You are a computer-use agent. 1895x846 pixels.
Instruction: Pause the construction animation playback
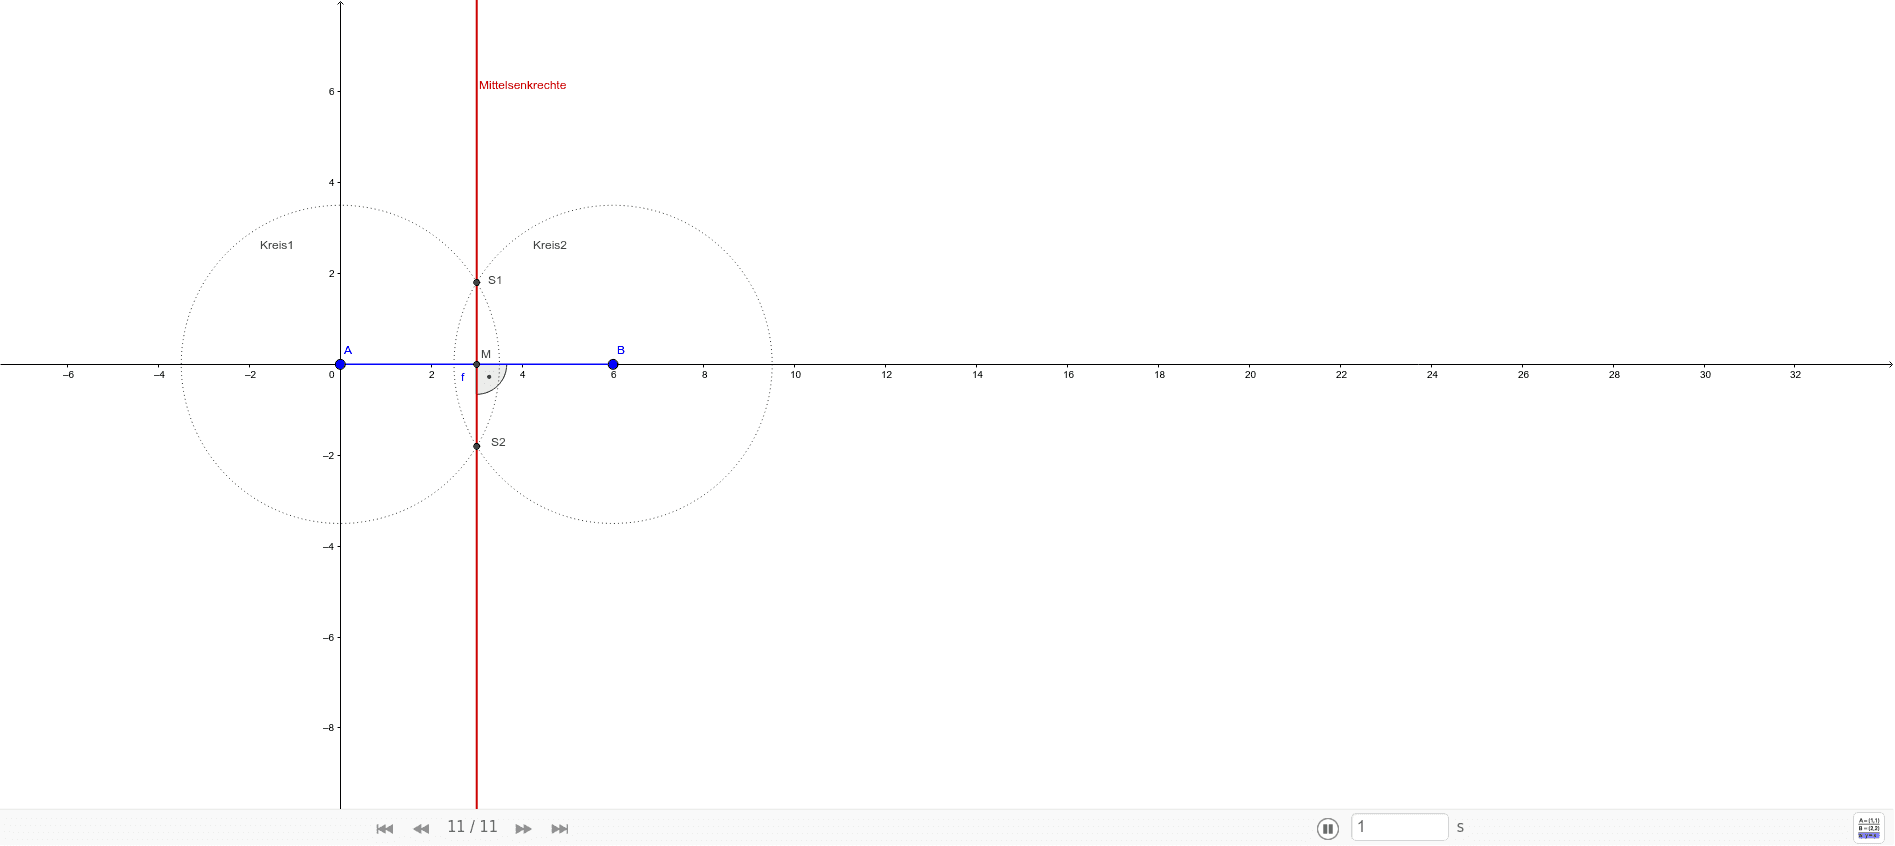point(1328,828)
